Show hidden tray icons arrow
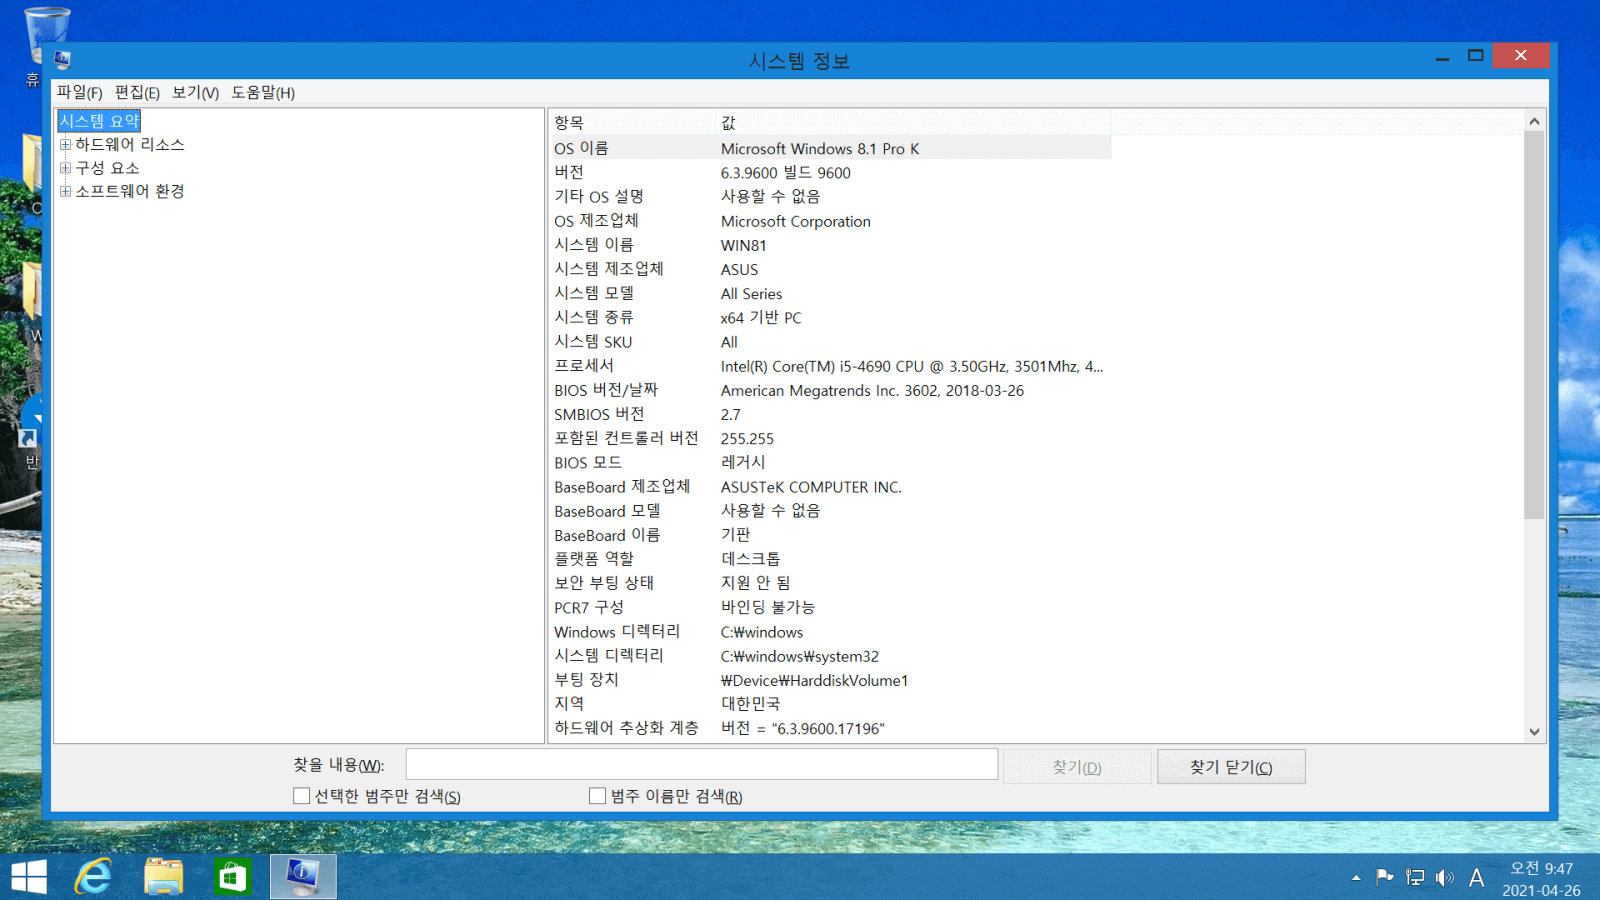 1356,878
